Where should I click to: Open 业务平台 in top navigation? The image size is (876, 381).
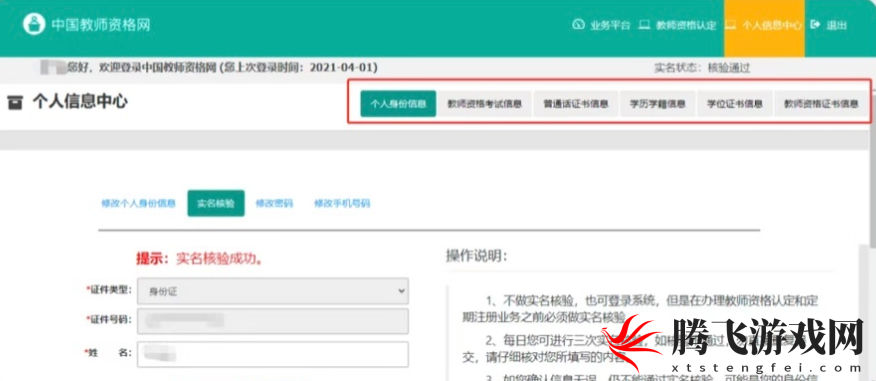coord(610,25)
